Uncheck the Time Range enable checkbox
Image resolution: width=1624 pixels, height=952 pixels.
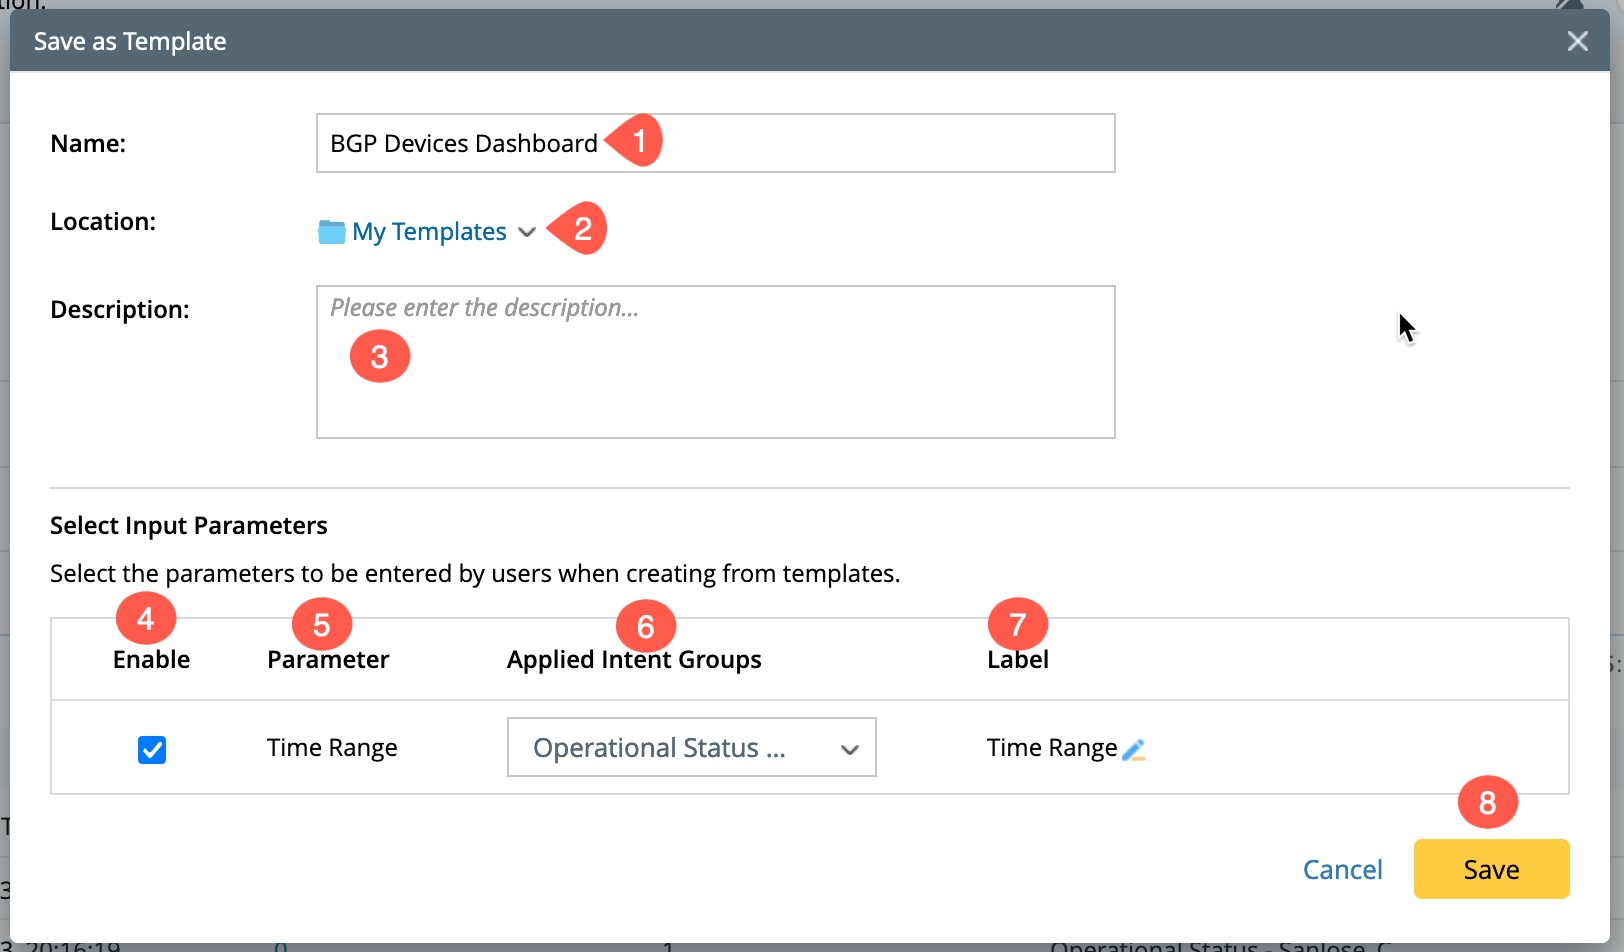pyautogui.click(x=152, y=749)
